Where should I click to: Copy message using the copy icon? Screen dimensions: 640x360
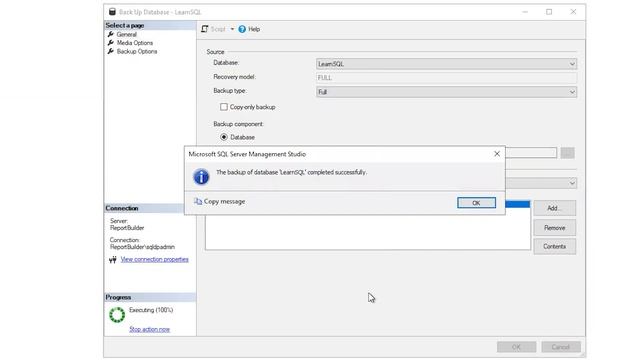point(198,202)
